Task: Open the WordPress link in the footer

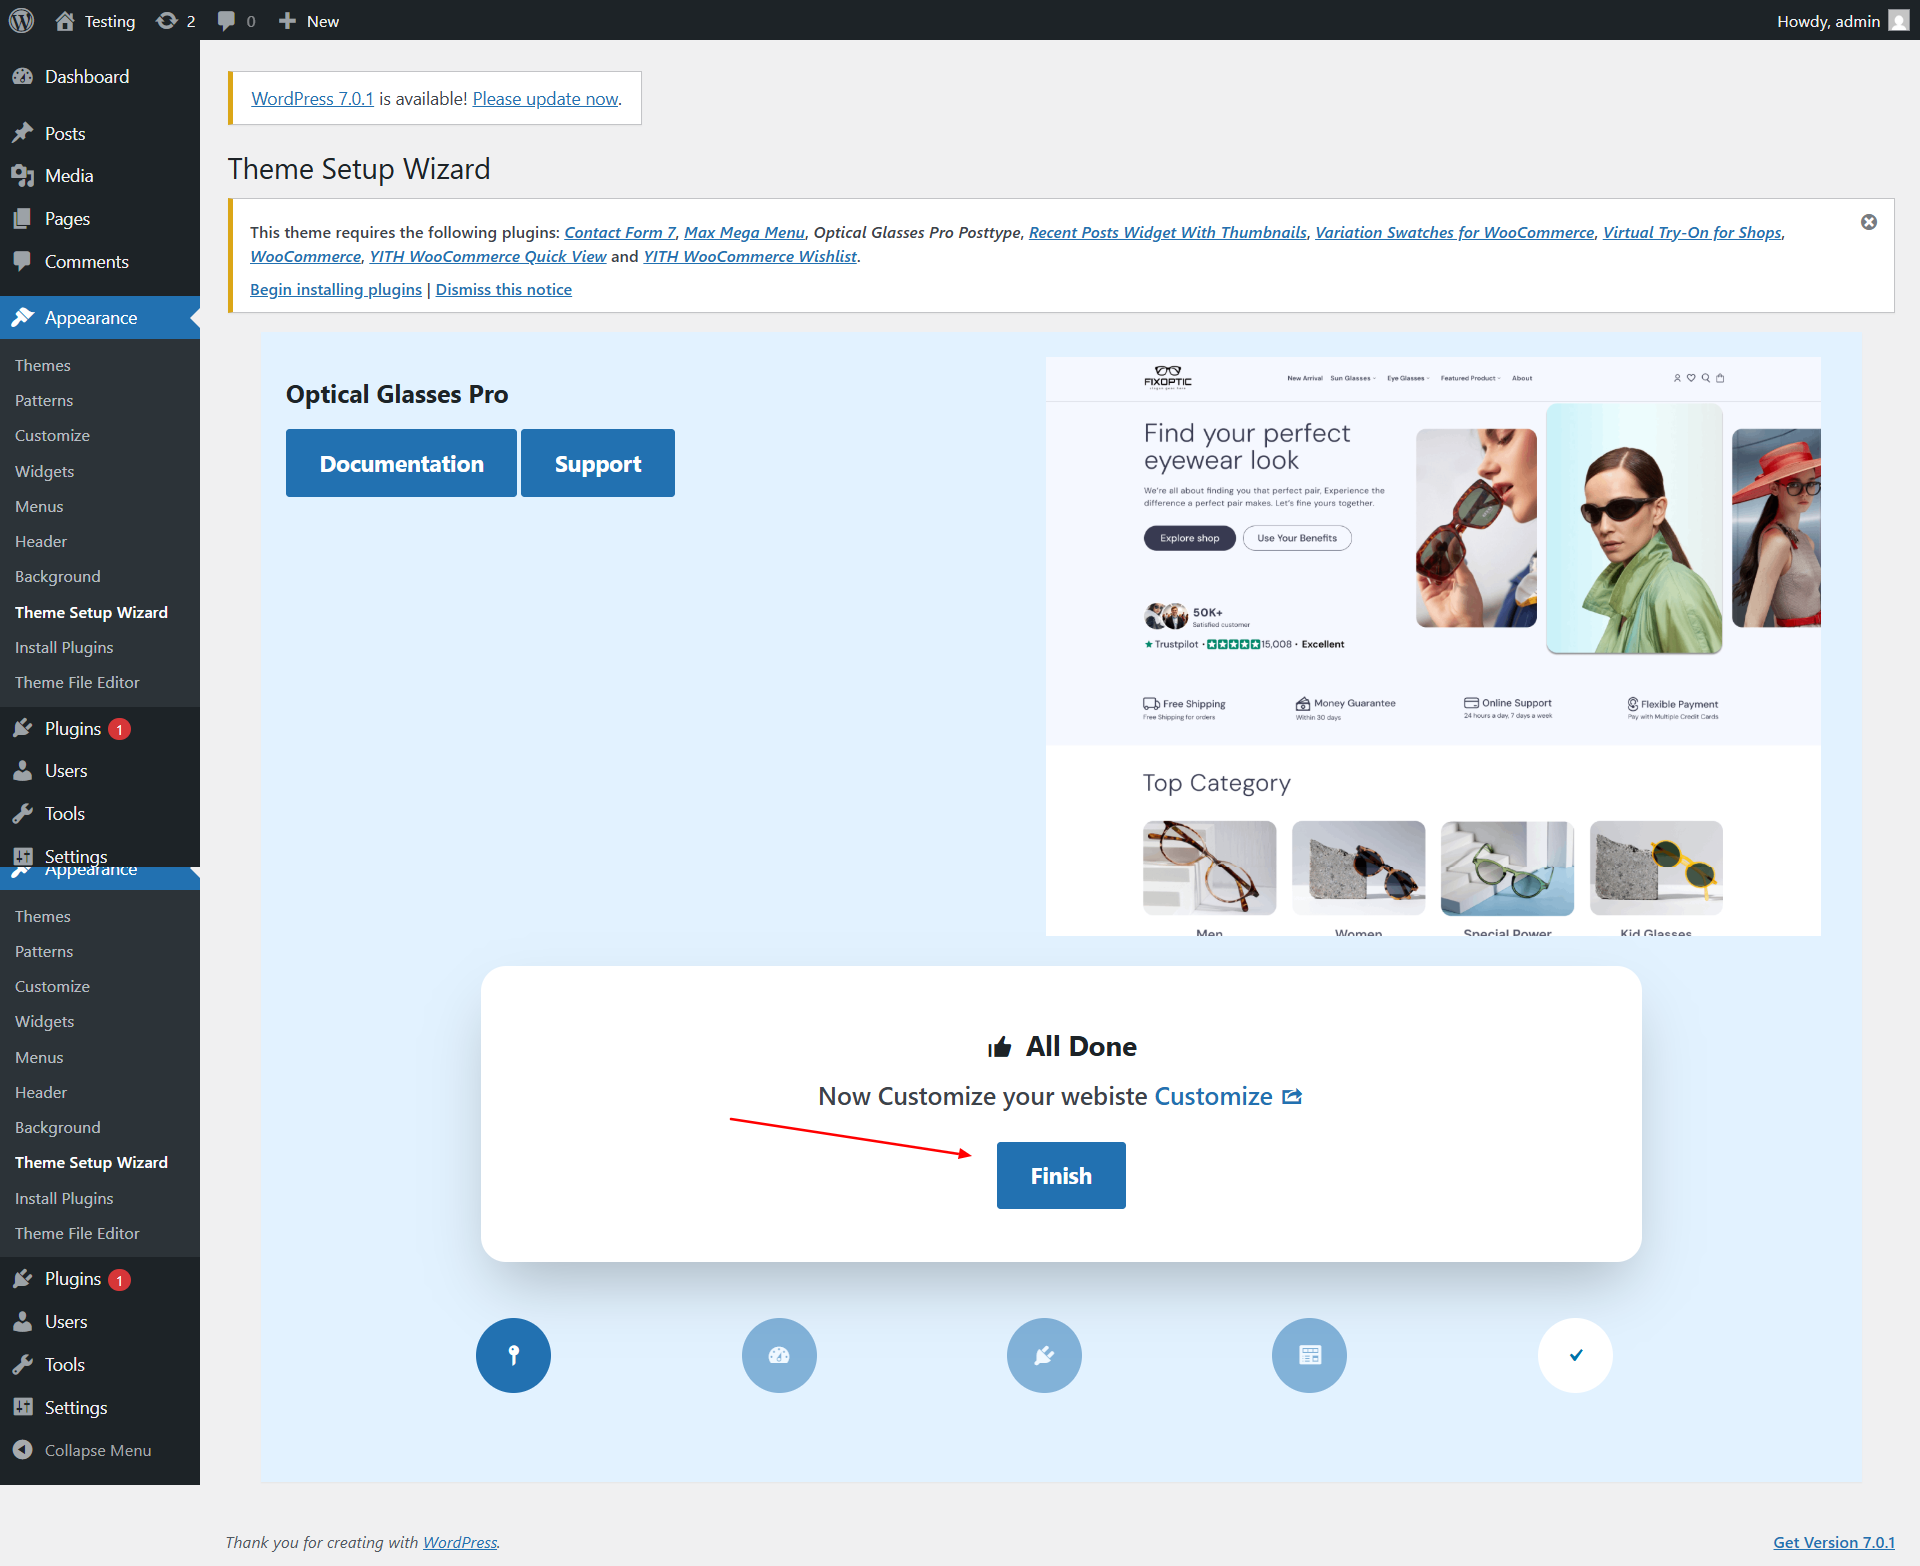Action: click(460, 1542)
